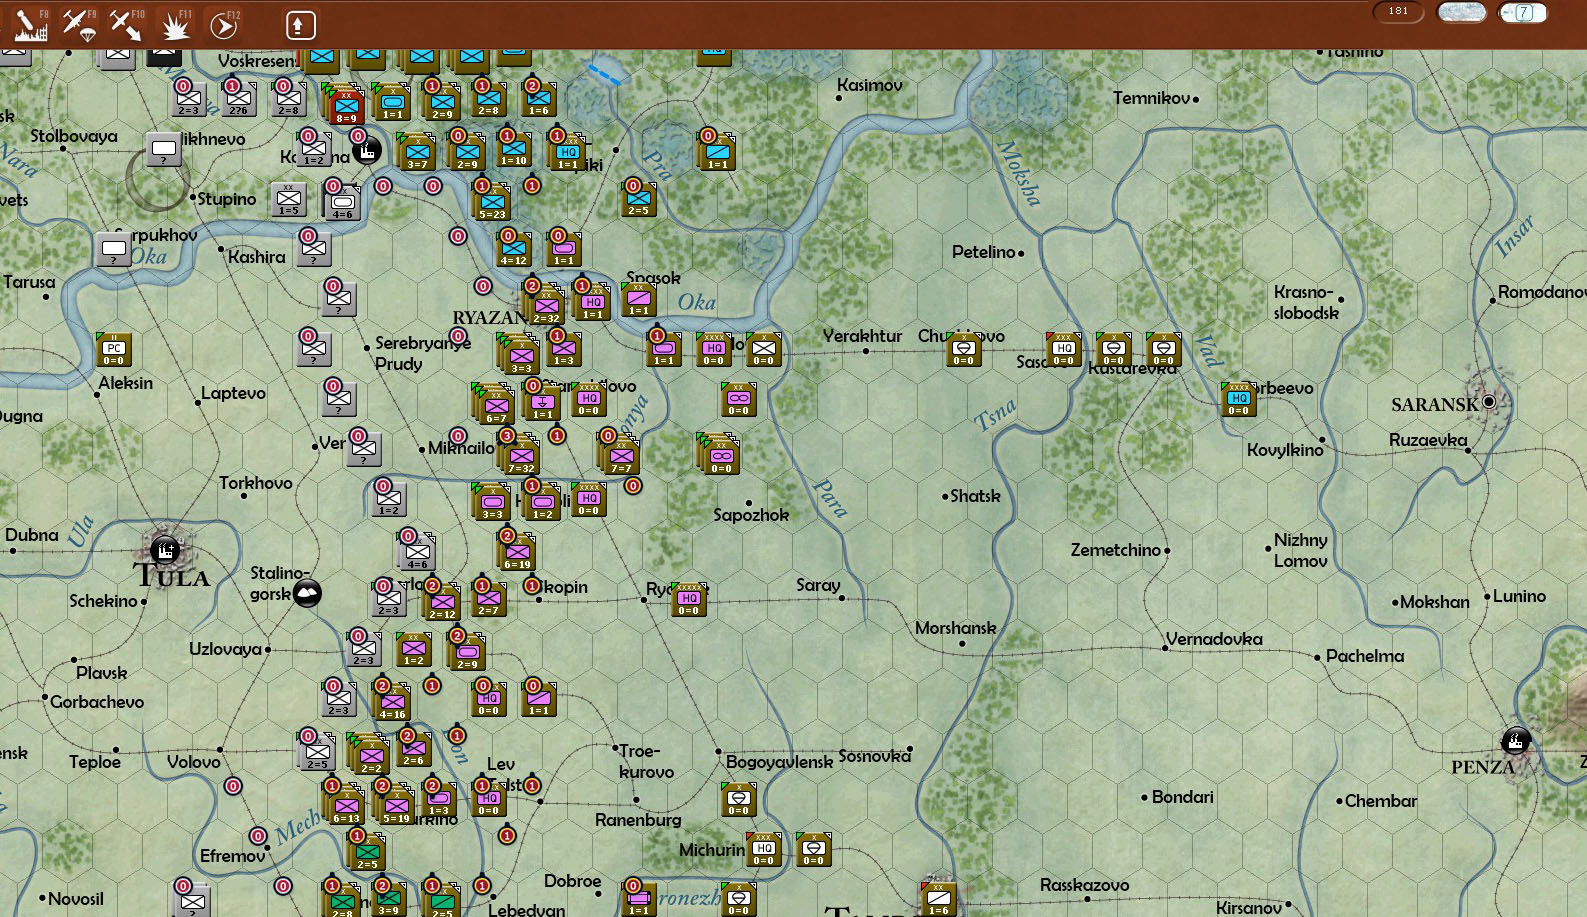Activate the F9 air transport paradrop mode
Viewport: 1587px width, 917px height.
pyautogui.click(x=79, y=24)
